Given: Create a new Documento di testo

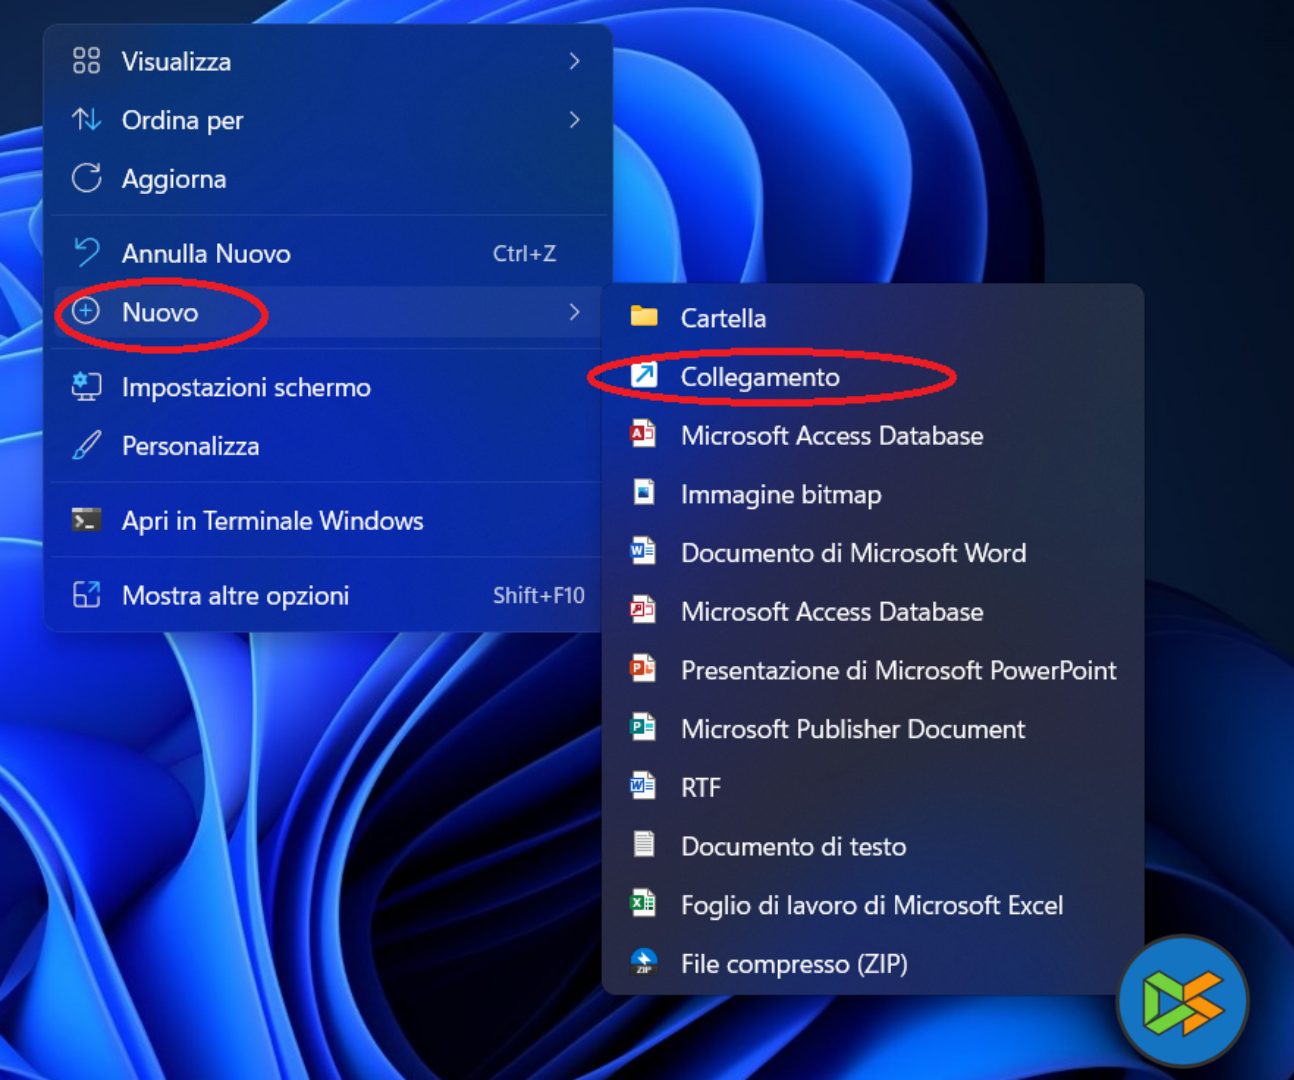Looking at the screenshot, I should pyautogui.click(x=873, y=846).
